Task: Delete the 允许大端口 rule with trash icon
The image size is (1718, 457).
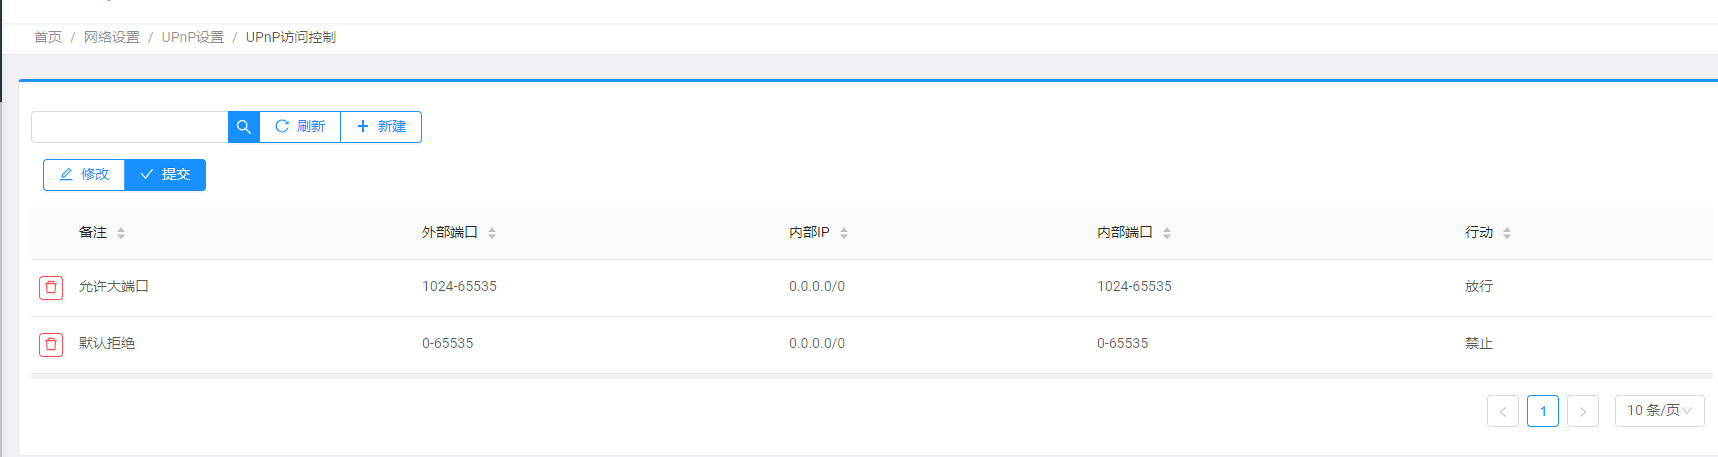Action: 51,288
